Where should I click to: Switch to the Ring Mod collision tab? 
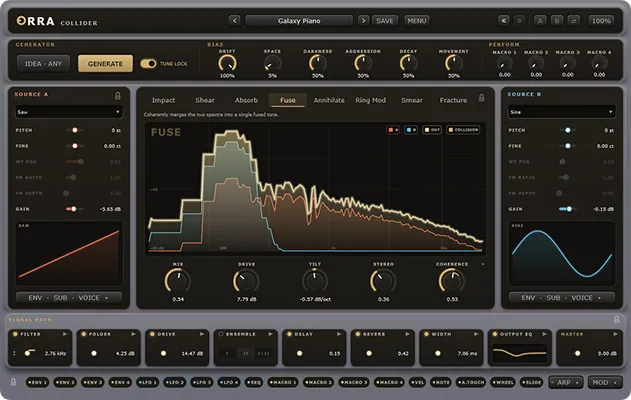[x=371, y=100]
